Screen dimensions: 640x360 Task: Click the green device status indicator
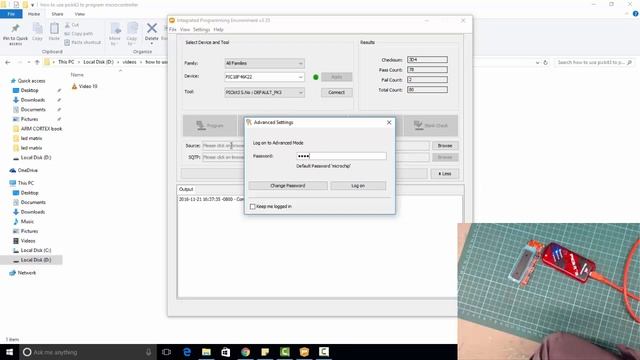coord(316,77)
